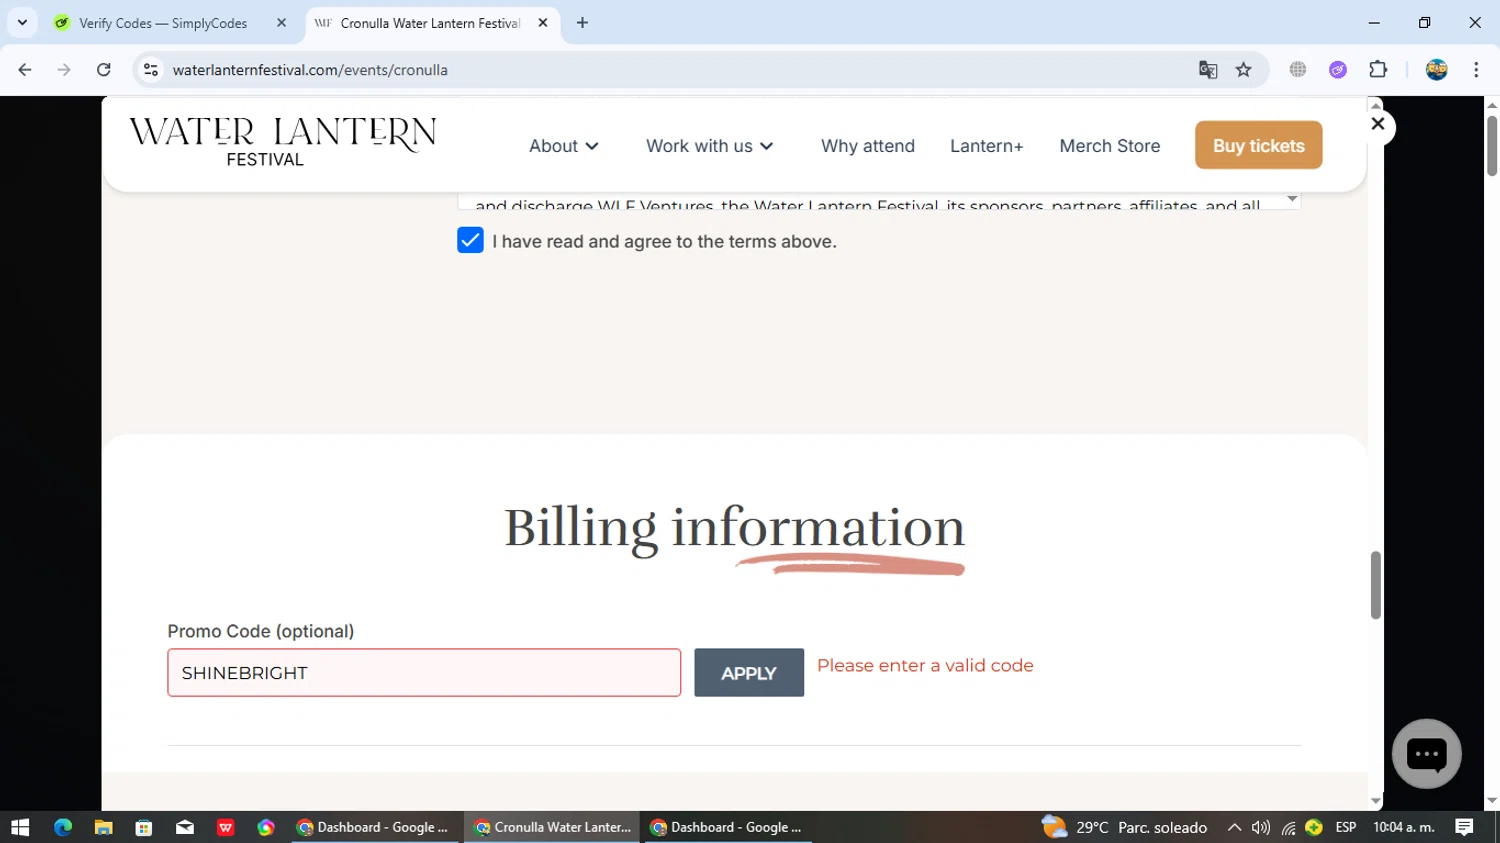Viewport: 1500px width, 843px height.
Task: Click the 'I have read and agree' text
Action: (664, 242)
